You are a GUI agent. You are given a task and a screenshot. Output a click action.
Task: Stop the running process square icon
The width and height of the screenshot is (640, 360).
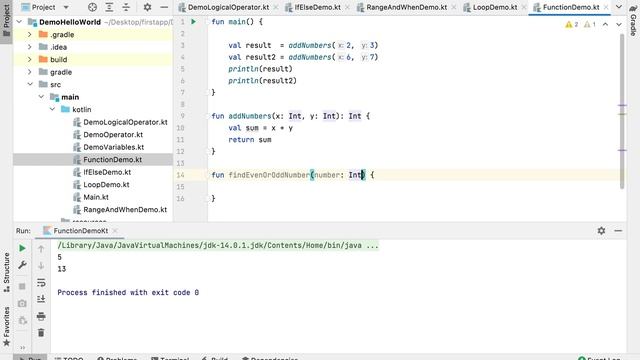point(22,287)
